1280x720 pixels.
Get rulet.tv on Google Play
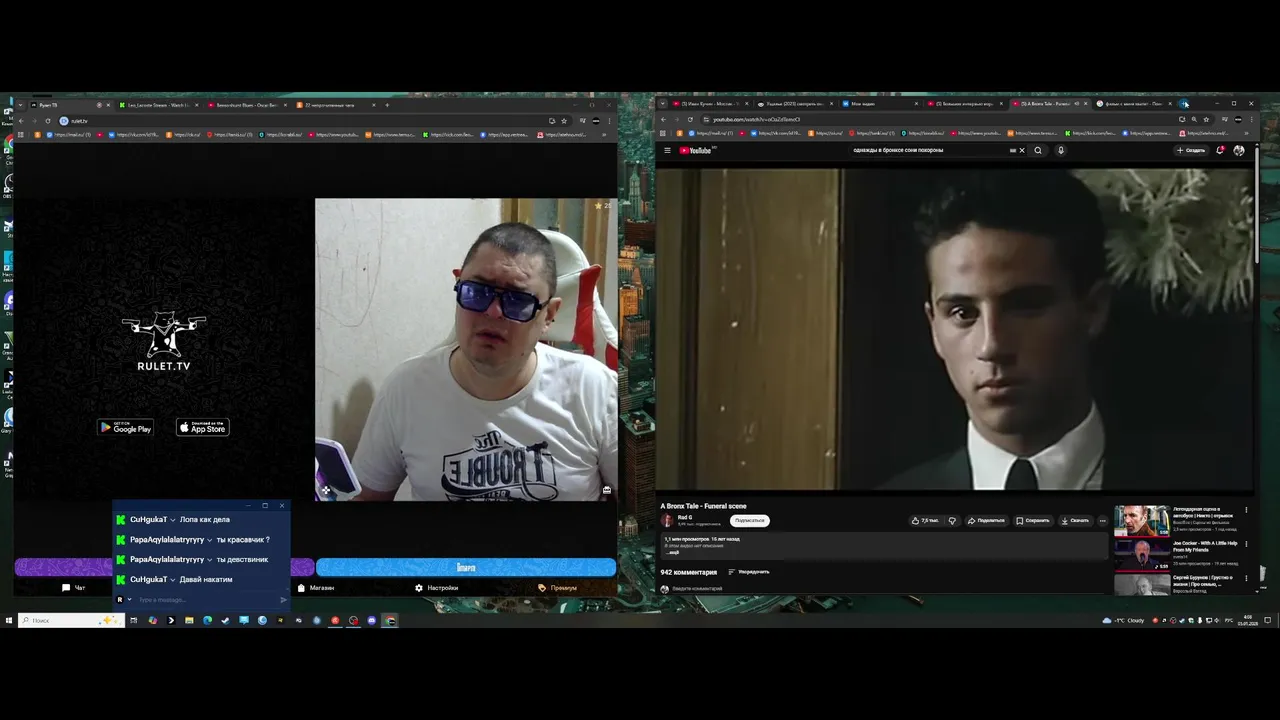pyautogui.click(x=125, y=428)
